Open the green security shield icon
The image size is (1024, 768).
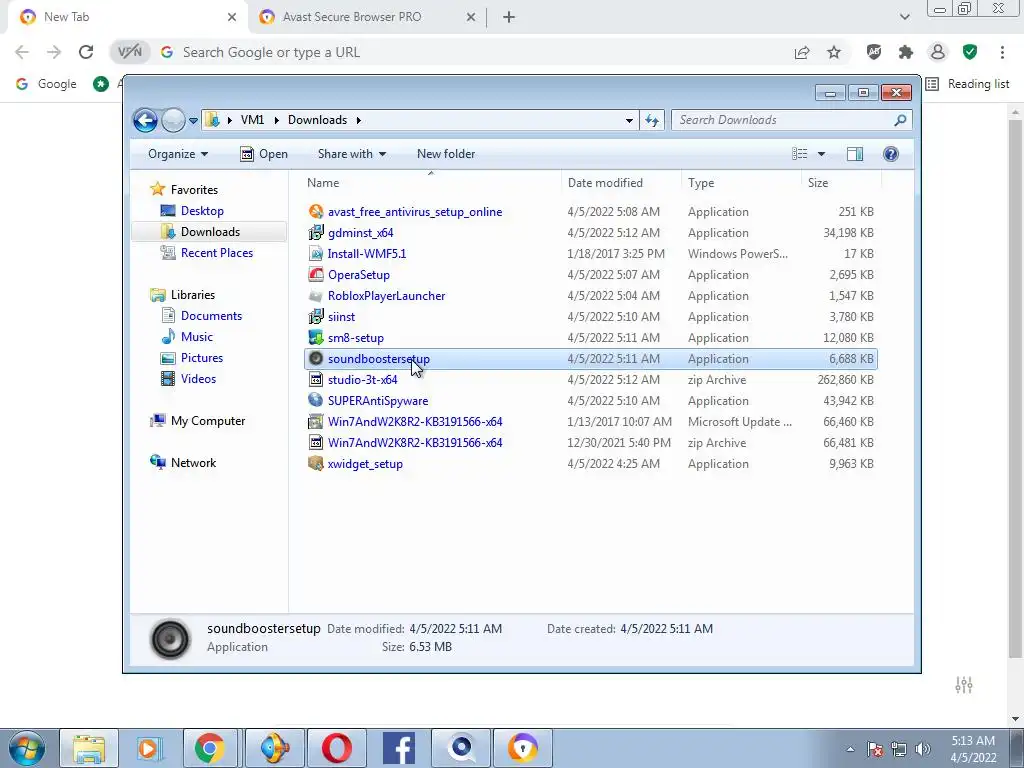[970, 52]
